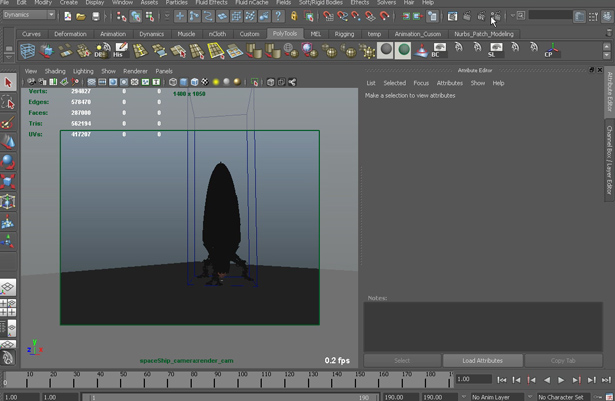Screen dimensions: 615x401
Task: Open the No Anim Layer dropdown
Action: pos(498,397)
